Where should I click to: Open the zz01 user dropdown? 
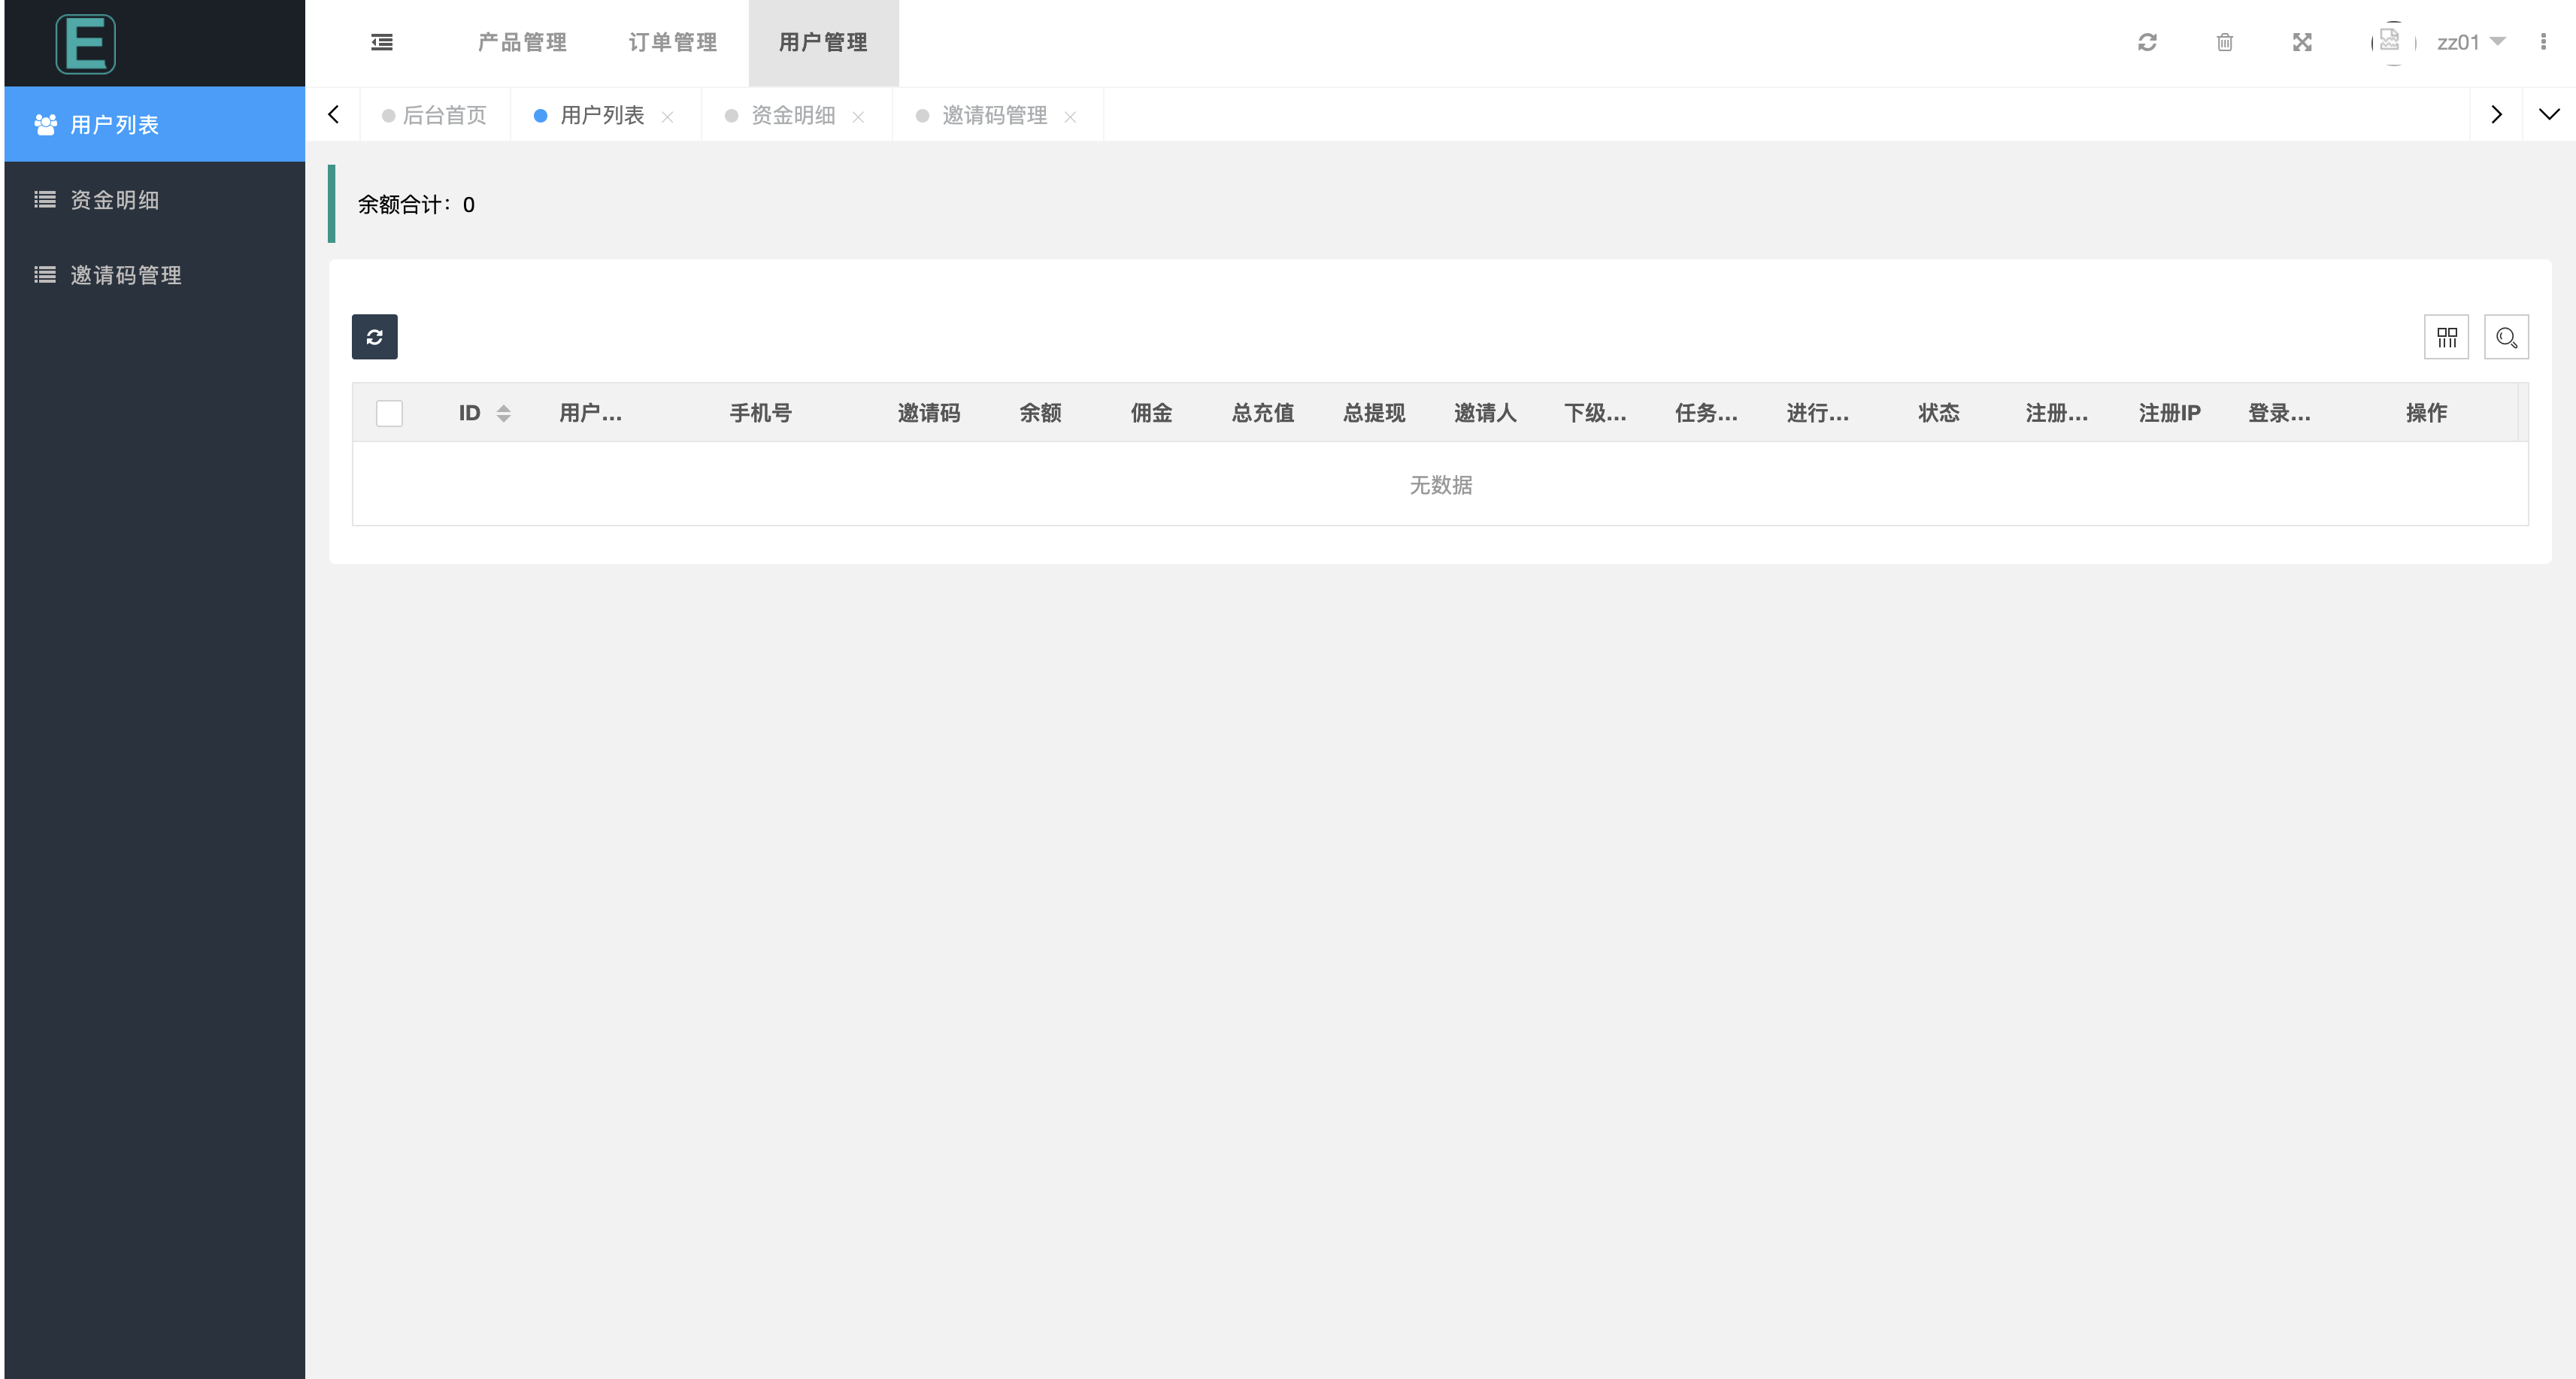(x=2470, y=42)
